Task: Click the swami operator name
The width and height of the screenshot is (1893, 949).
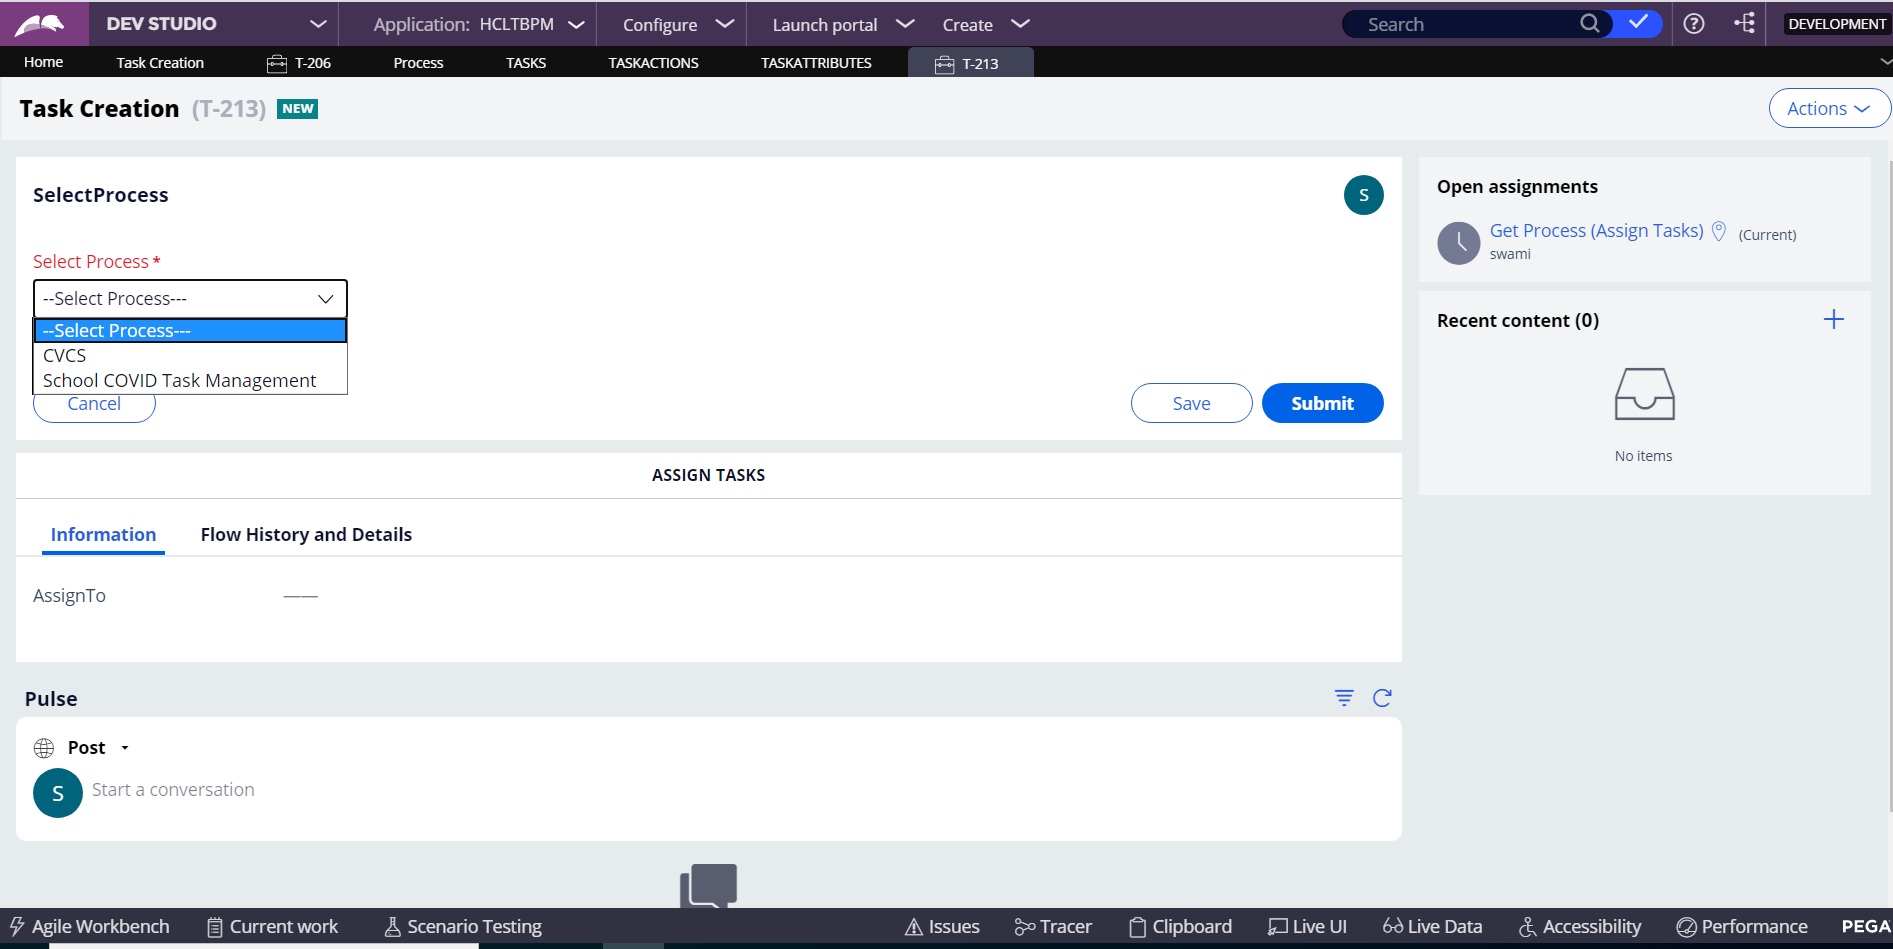Action: [1510, 254]
